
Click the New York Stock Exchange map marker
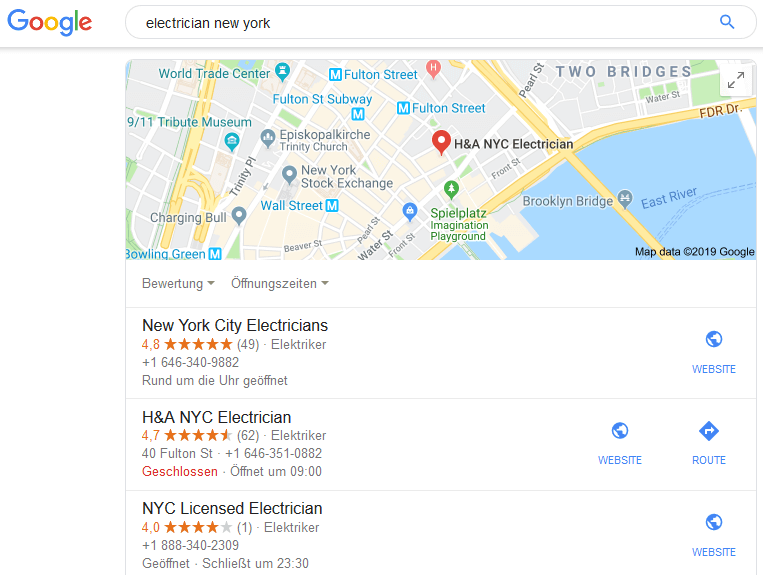[x=289, y=175]
